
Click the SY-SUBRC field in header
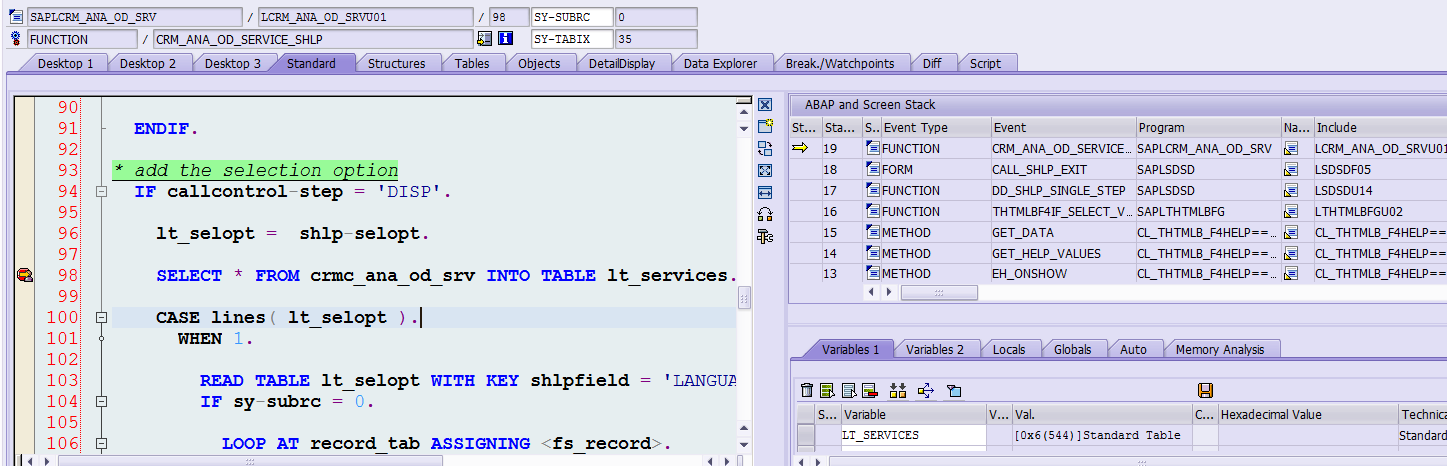click(571, 17)
